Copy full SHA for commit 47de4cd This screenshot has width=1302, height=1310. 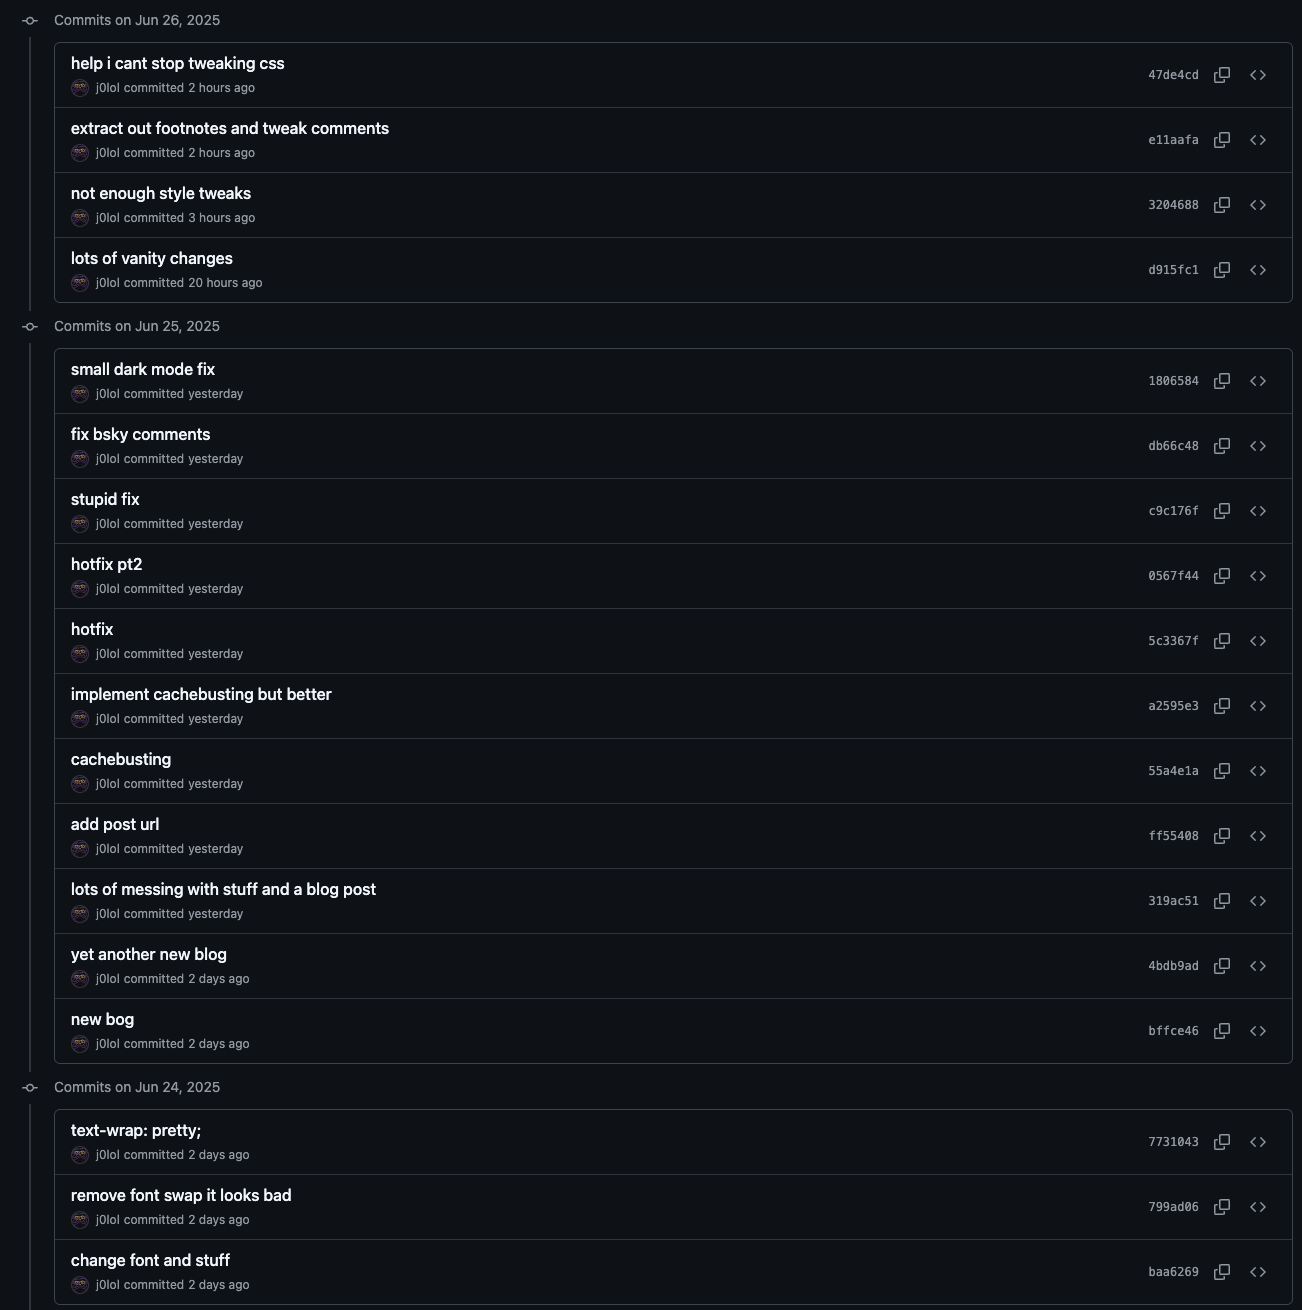(x=1221, y=75)
